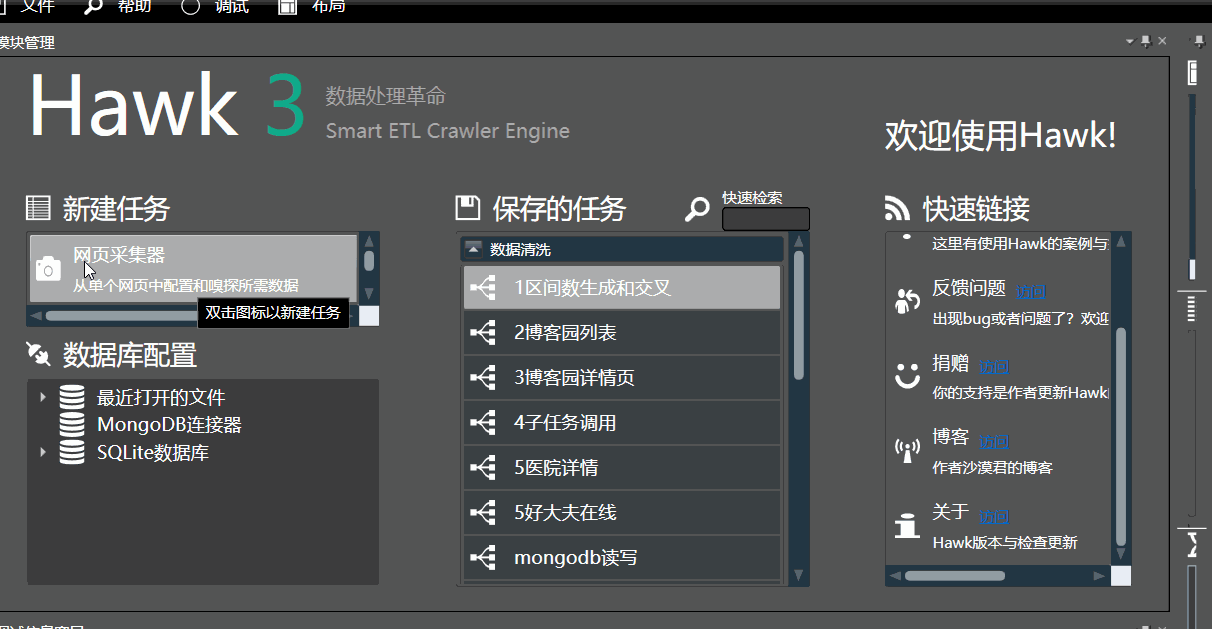This screenshot has width=1212, height=629.
Task: Collapse the 数据清洗 task group
Action: click(x=474, y=249)
